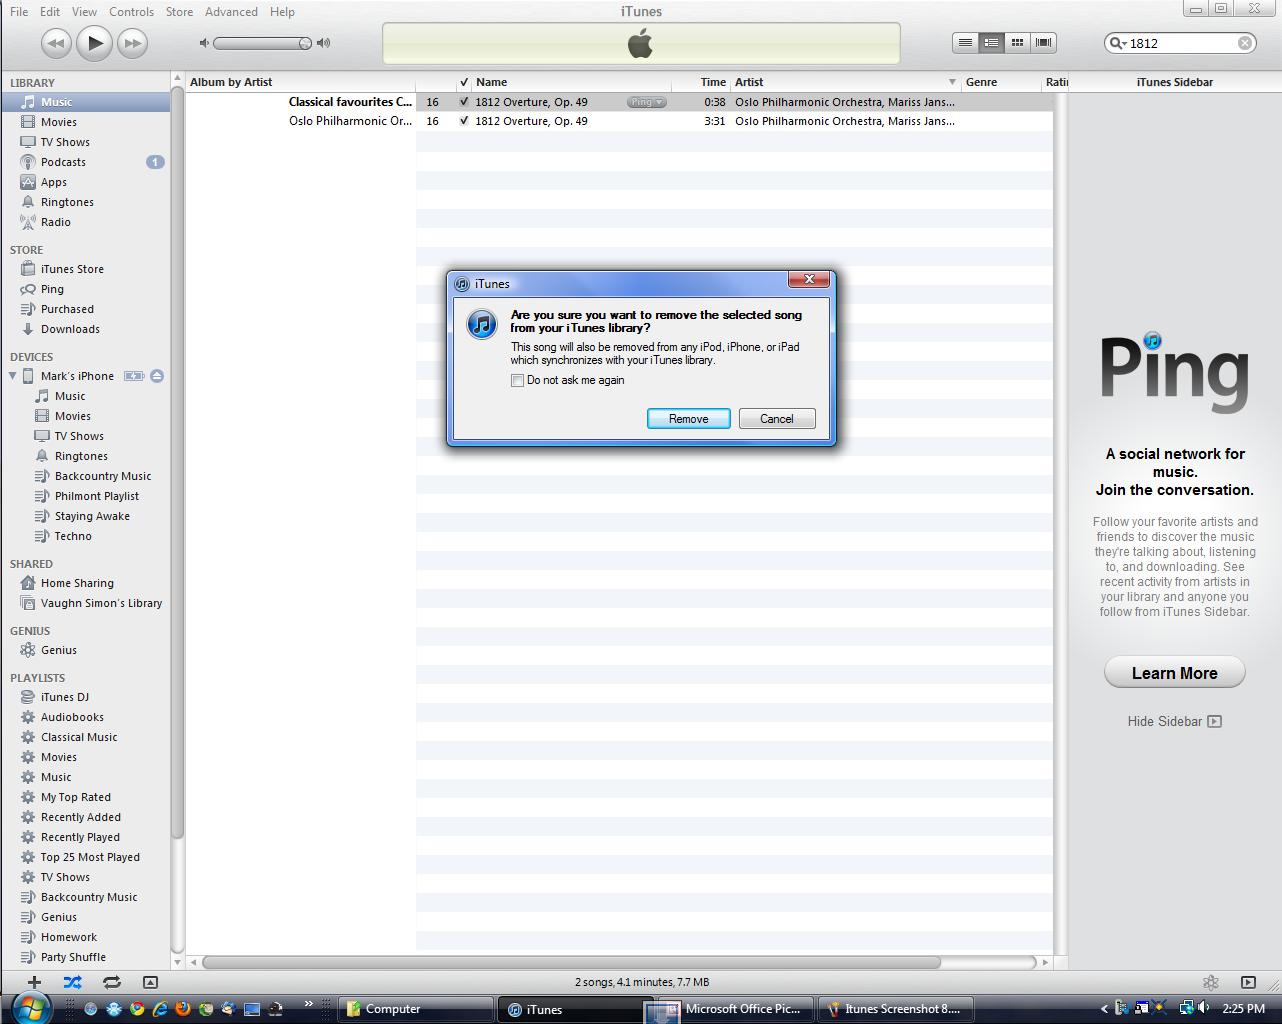
Task: Click the Previous track rewind button
Action: point(56,43)
